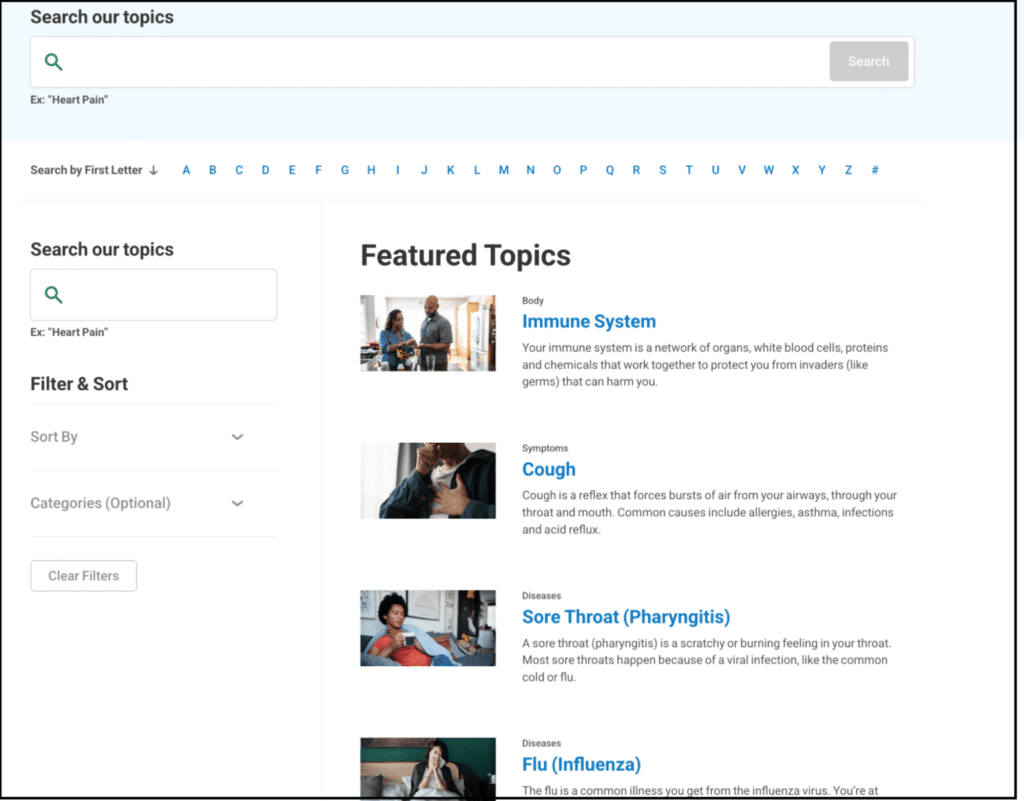This screenshot has width=1024, height=801.
Task: Open the Immune System topic
Action: (x=589, y=321)
